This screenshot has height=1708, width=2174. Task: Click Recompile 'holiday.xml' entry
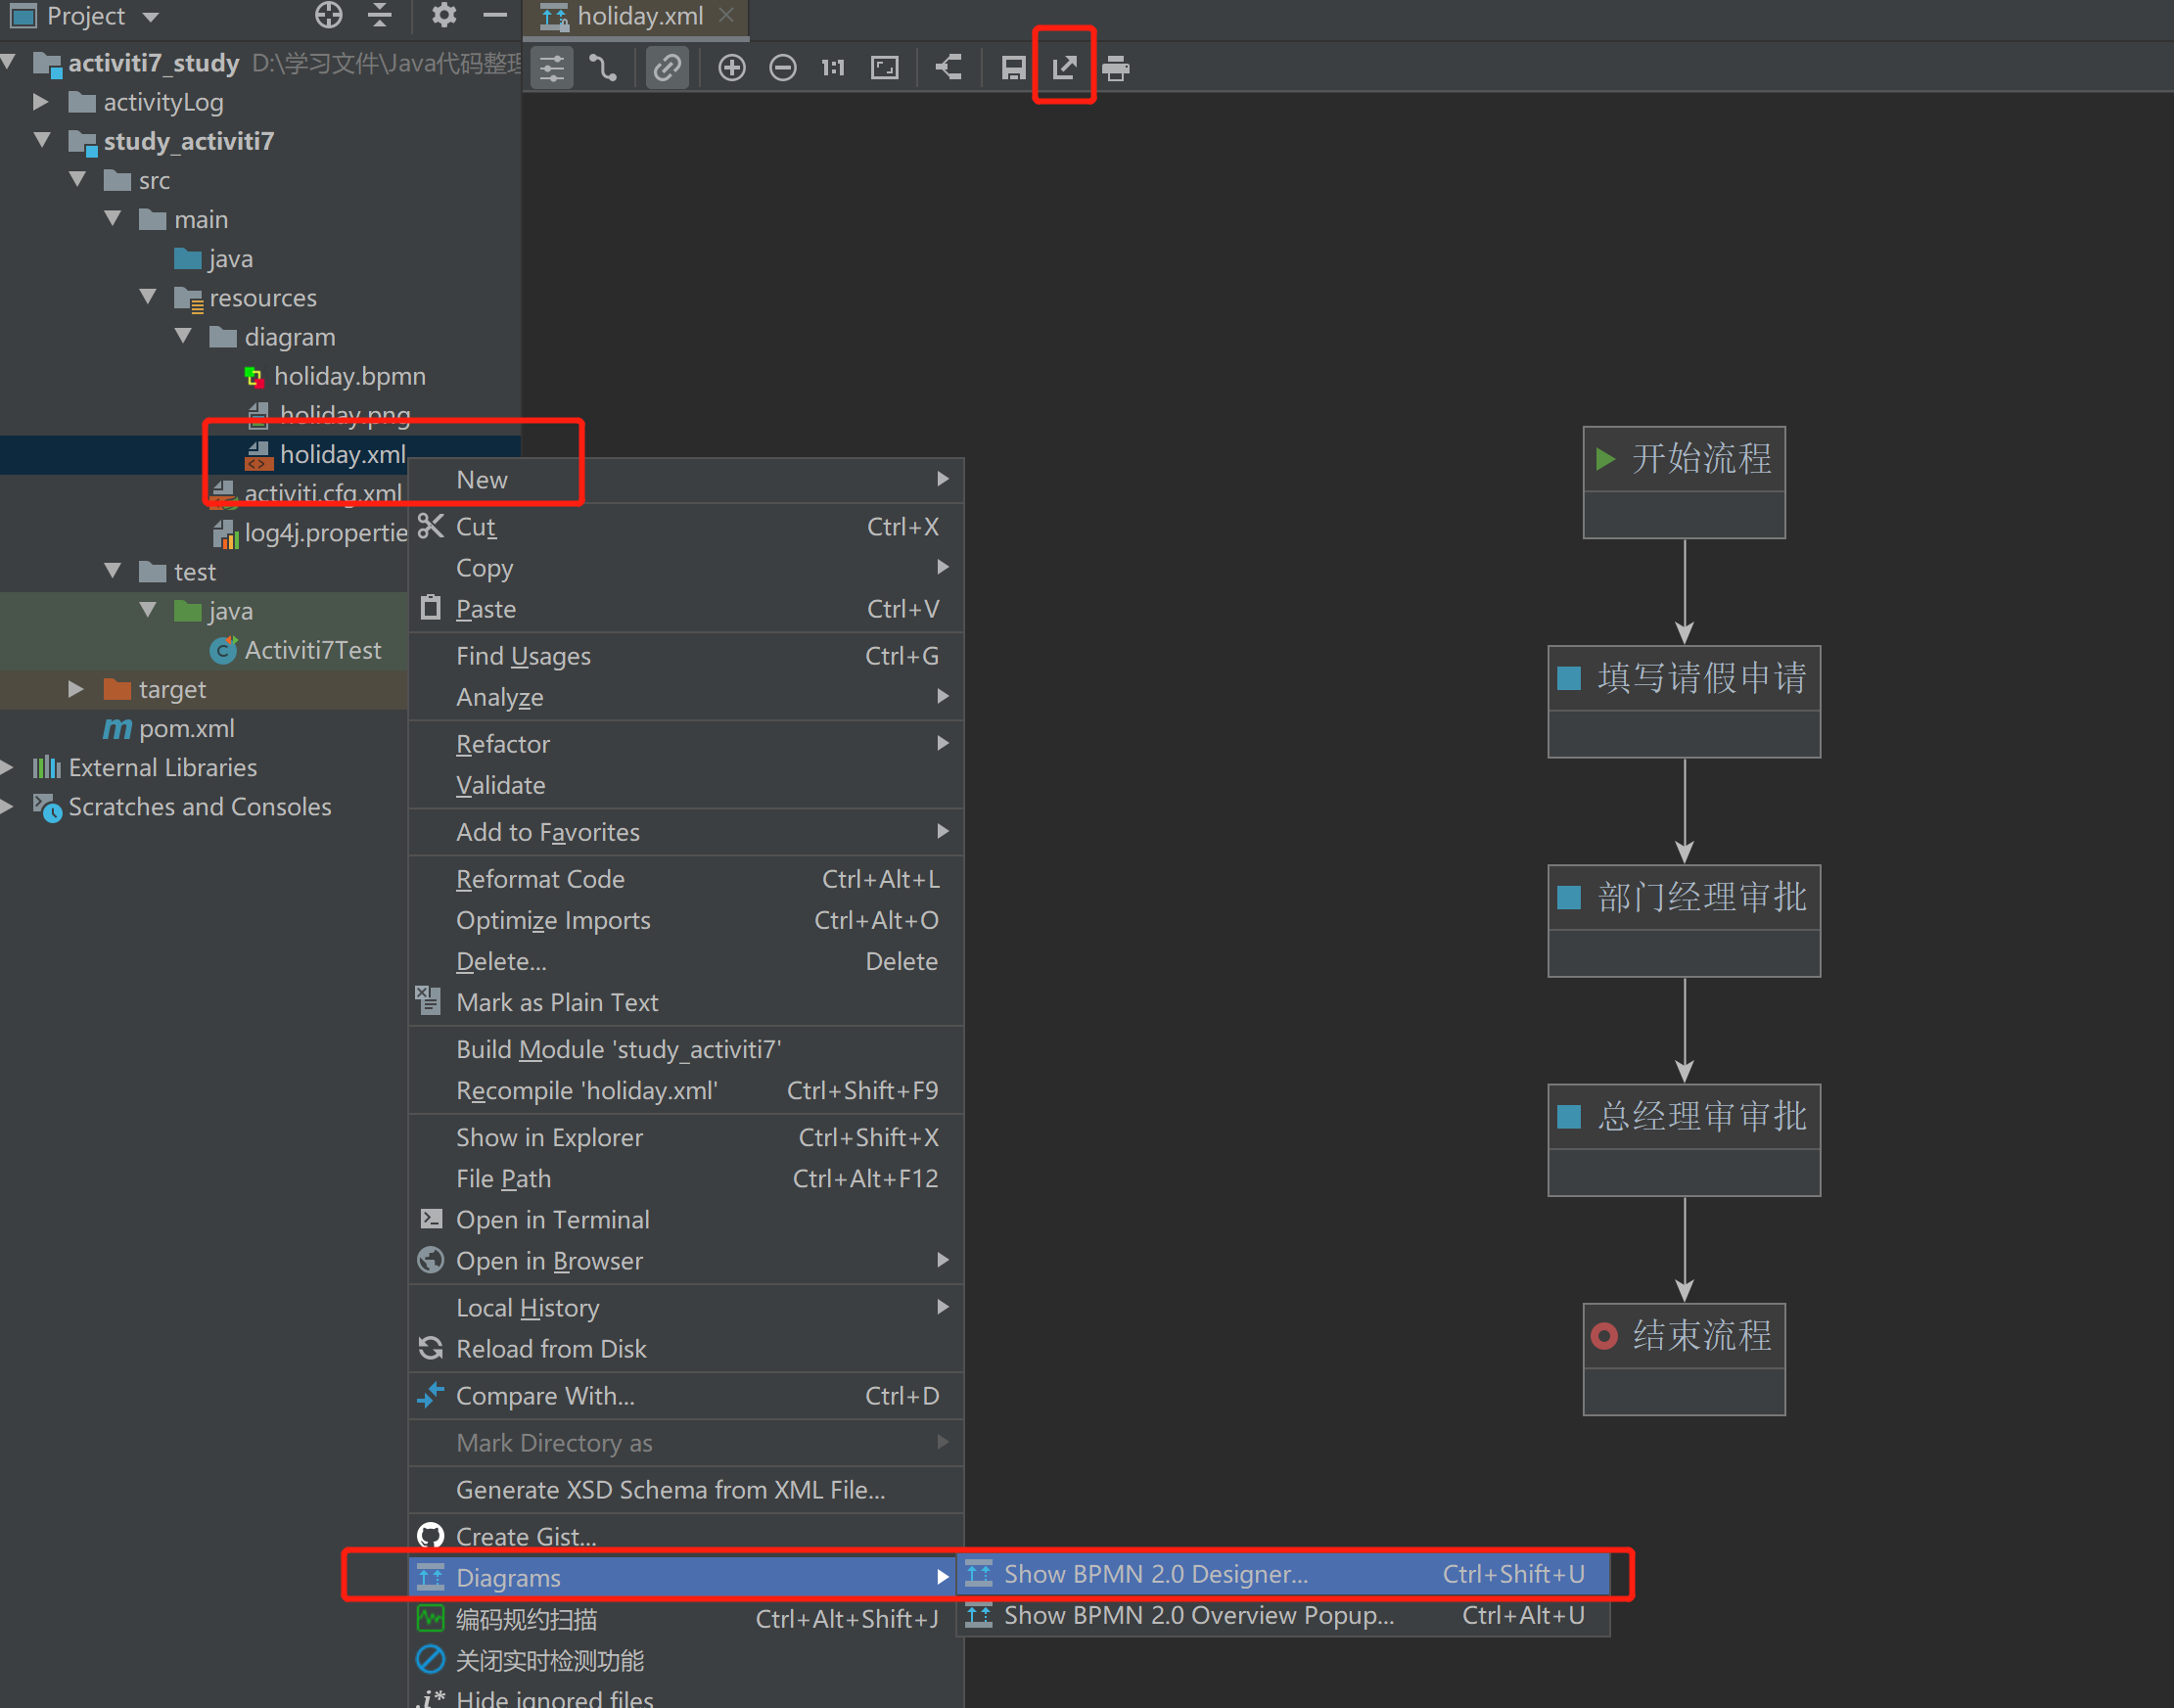pos(686,1089)
